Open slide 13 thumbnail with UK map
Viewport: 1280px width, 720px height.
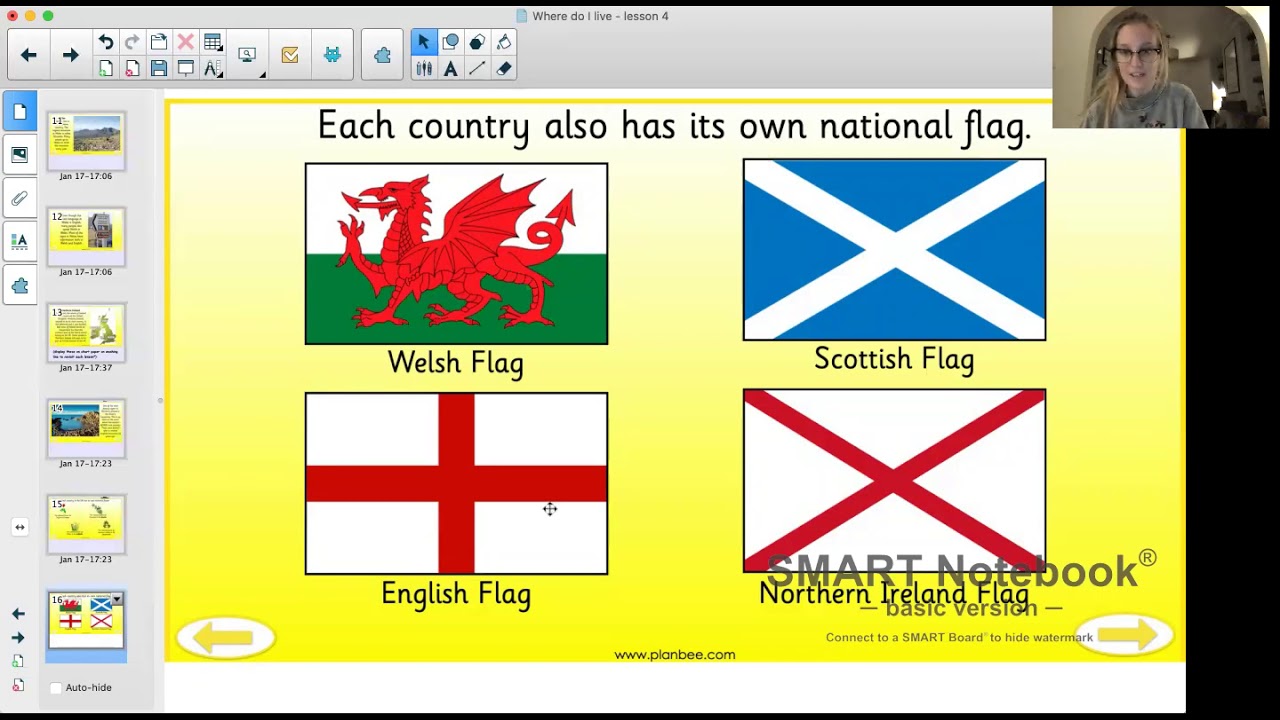(x=86, y=332)
